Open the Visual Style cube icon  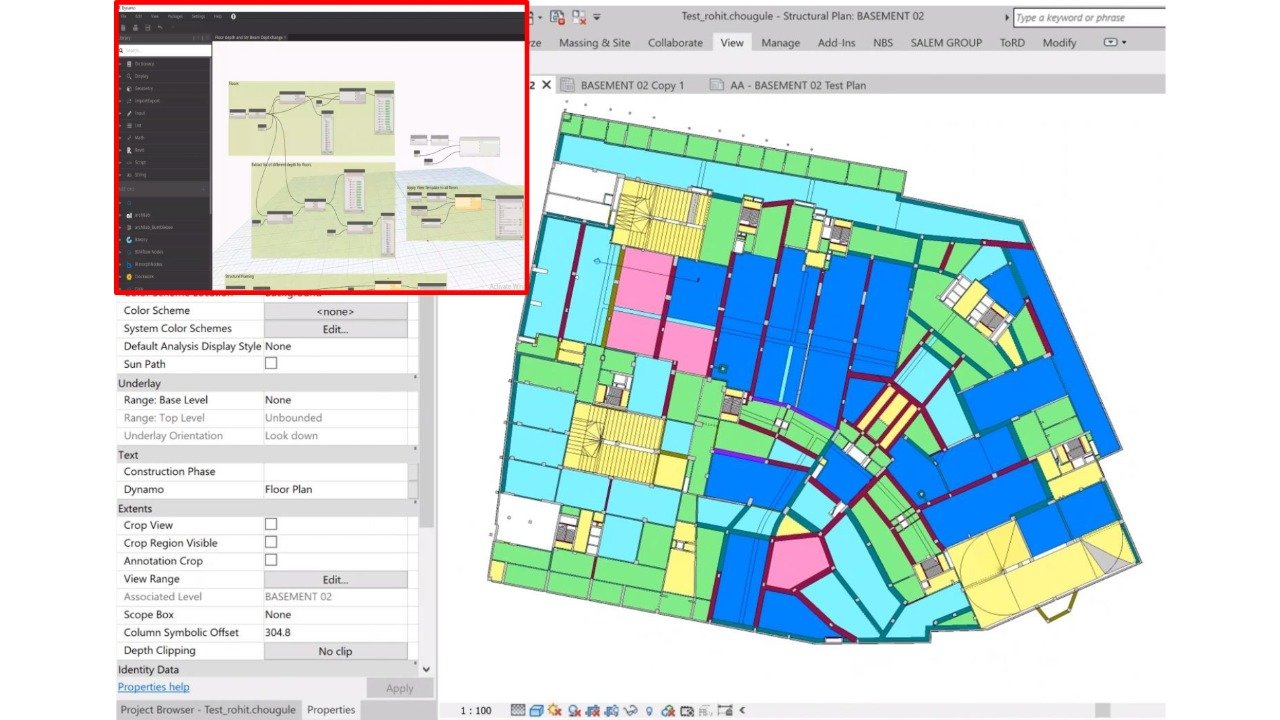pyautogui.click(x=535, y=711)
